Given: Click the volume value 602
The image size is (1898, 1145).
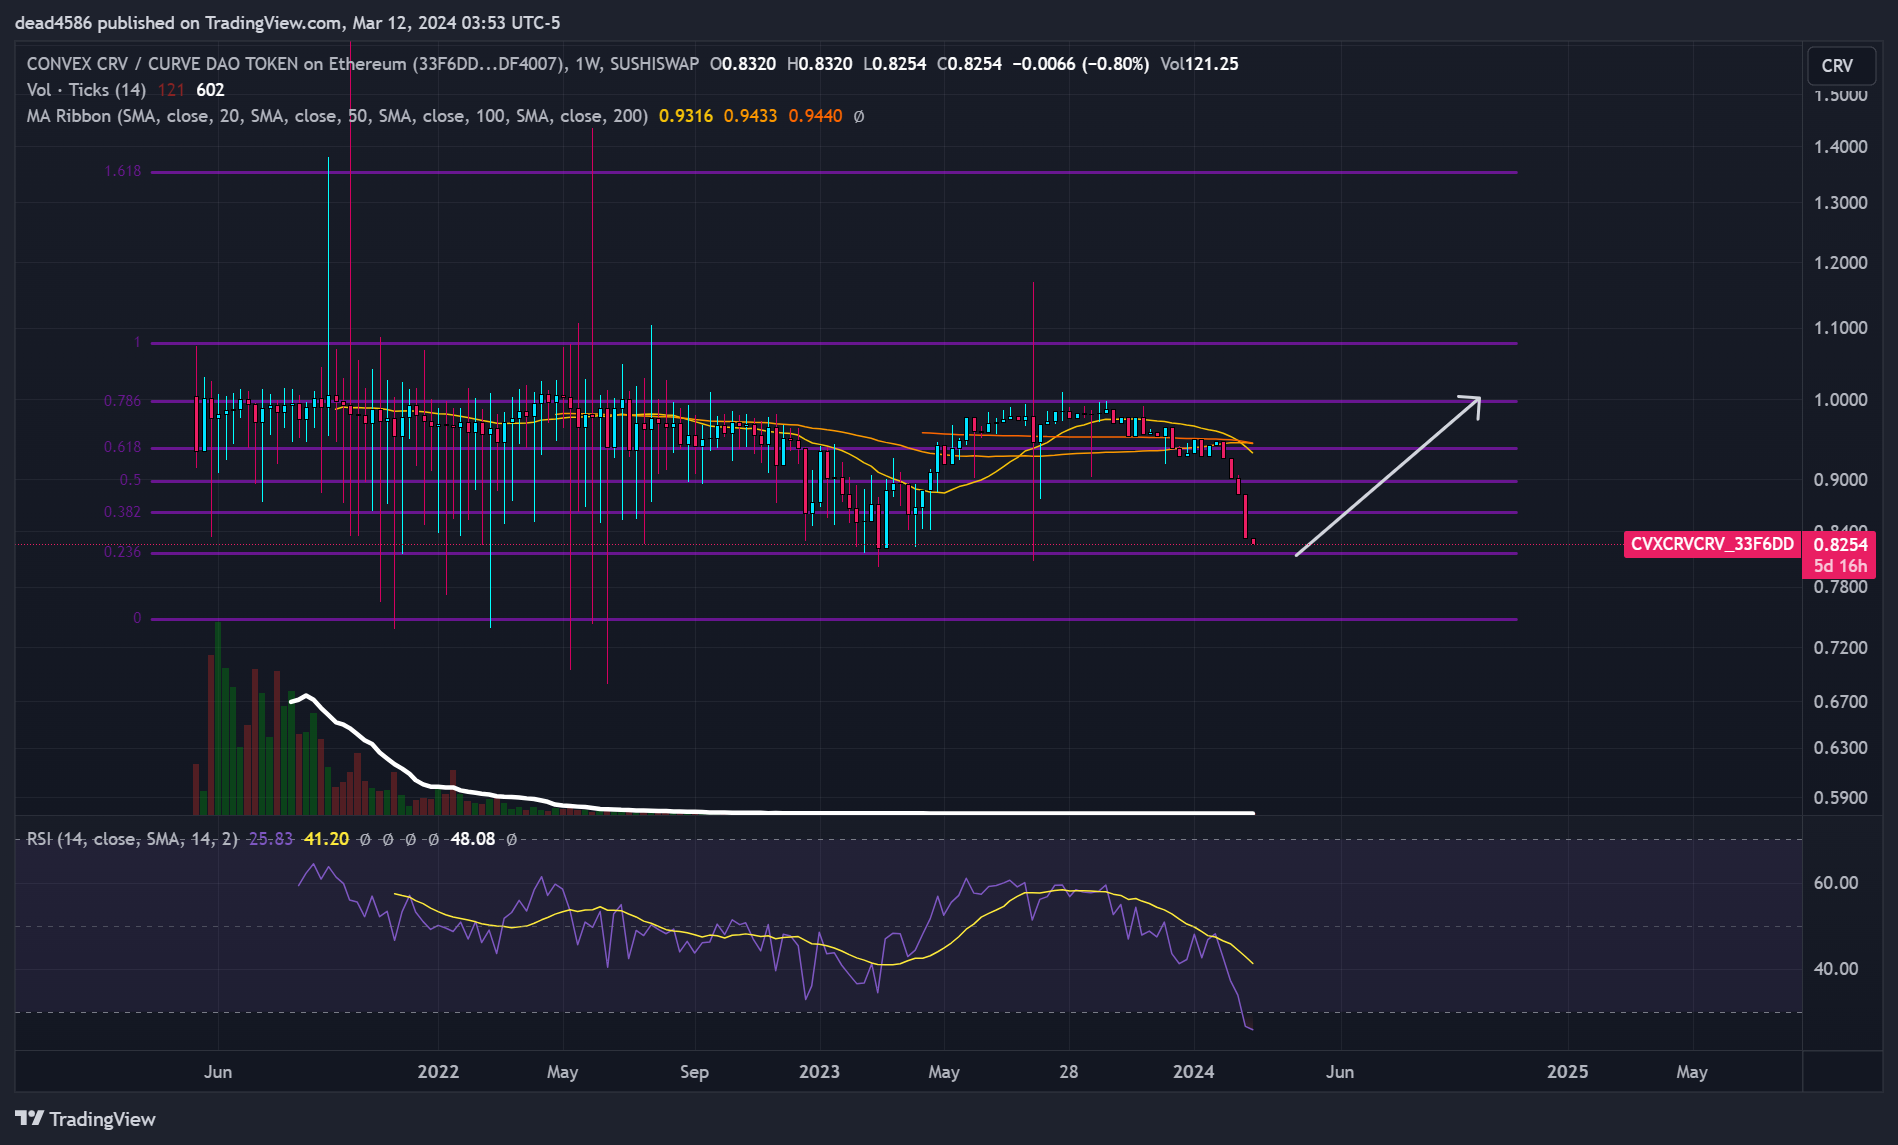Looking at the screenshot, I should pyautogui.click(x=210, y=90).
